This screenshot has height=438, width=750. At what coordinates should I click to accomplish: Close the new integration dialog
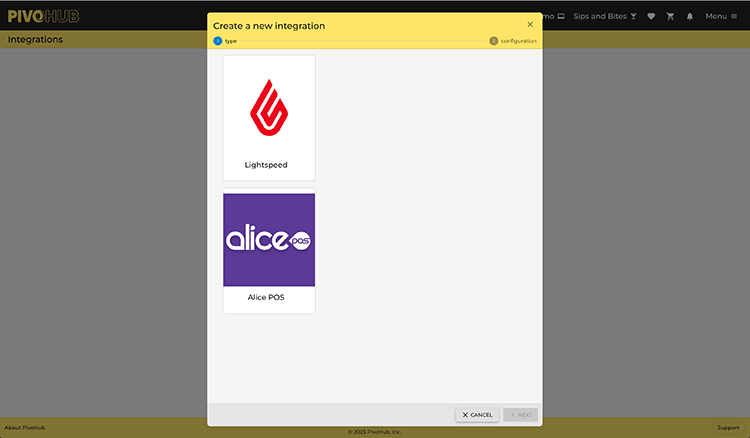point(530,25)
